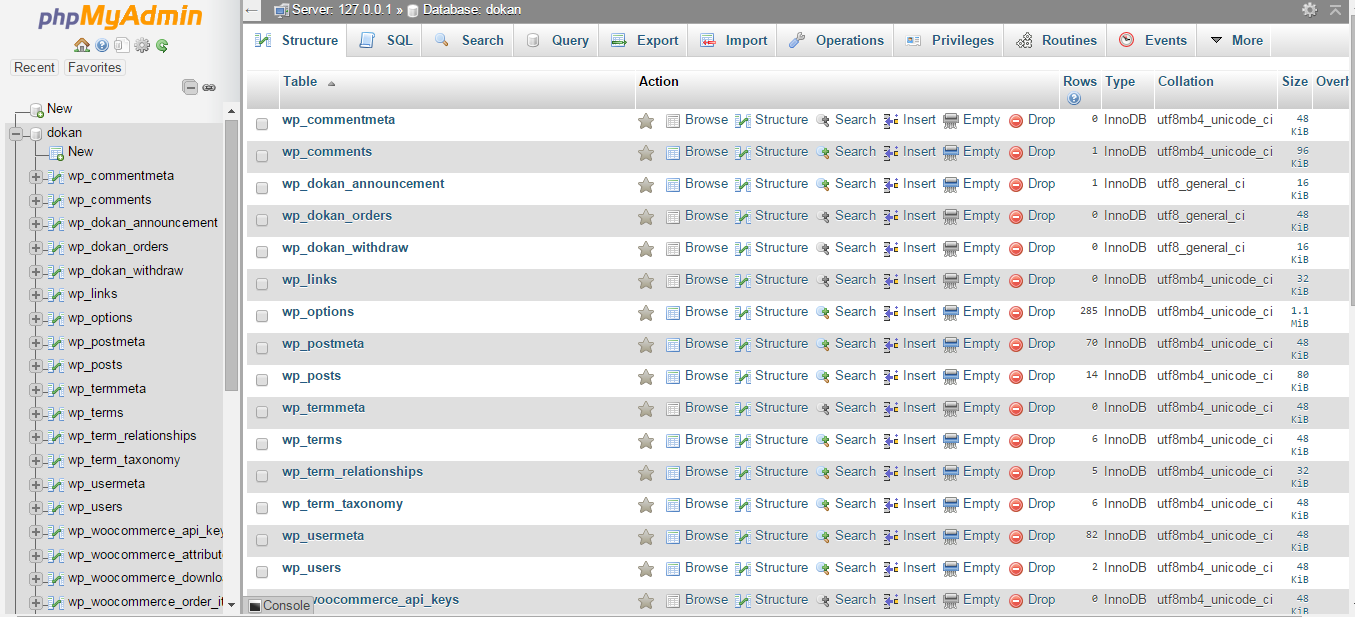The height and width of the screenshot is (617, 1355).
Task: Select the wp_options checkbox
Action: coord(262,316)
